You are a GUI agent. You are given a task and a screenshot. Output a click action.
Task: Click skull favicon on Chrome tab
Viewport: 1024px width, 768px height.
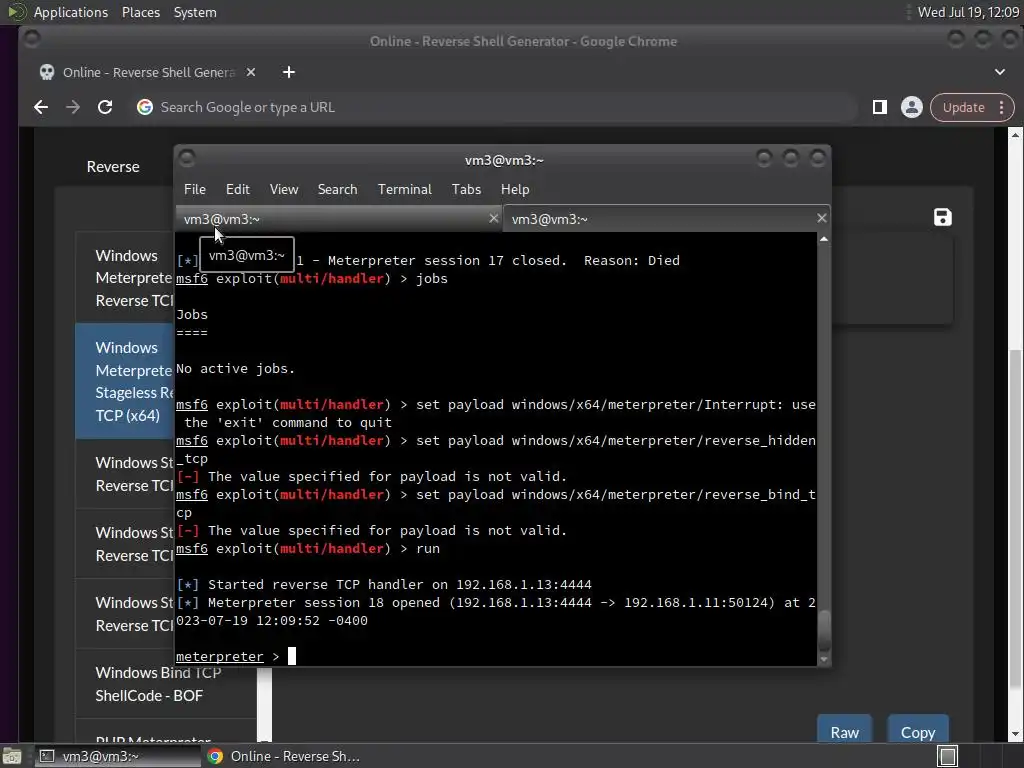click(47, 72)
